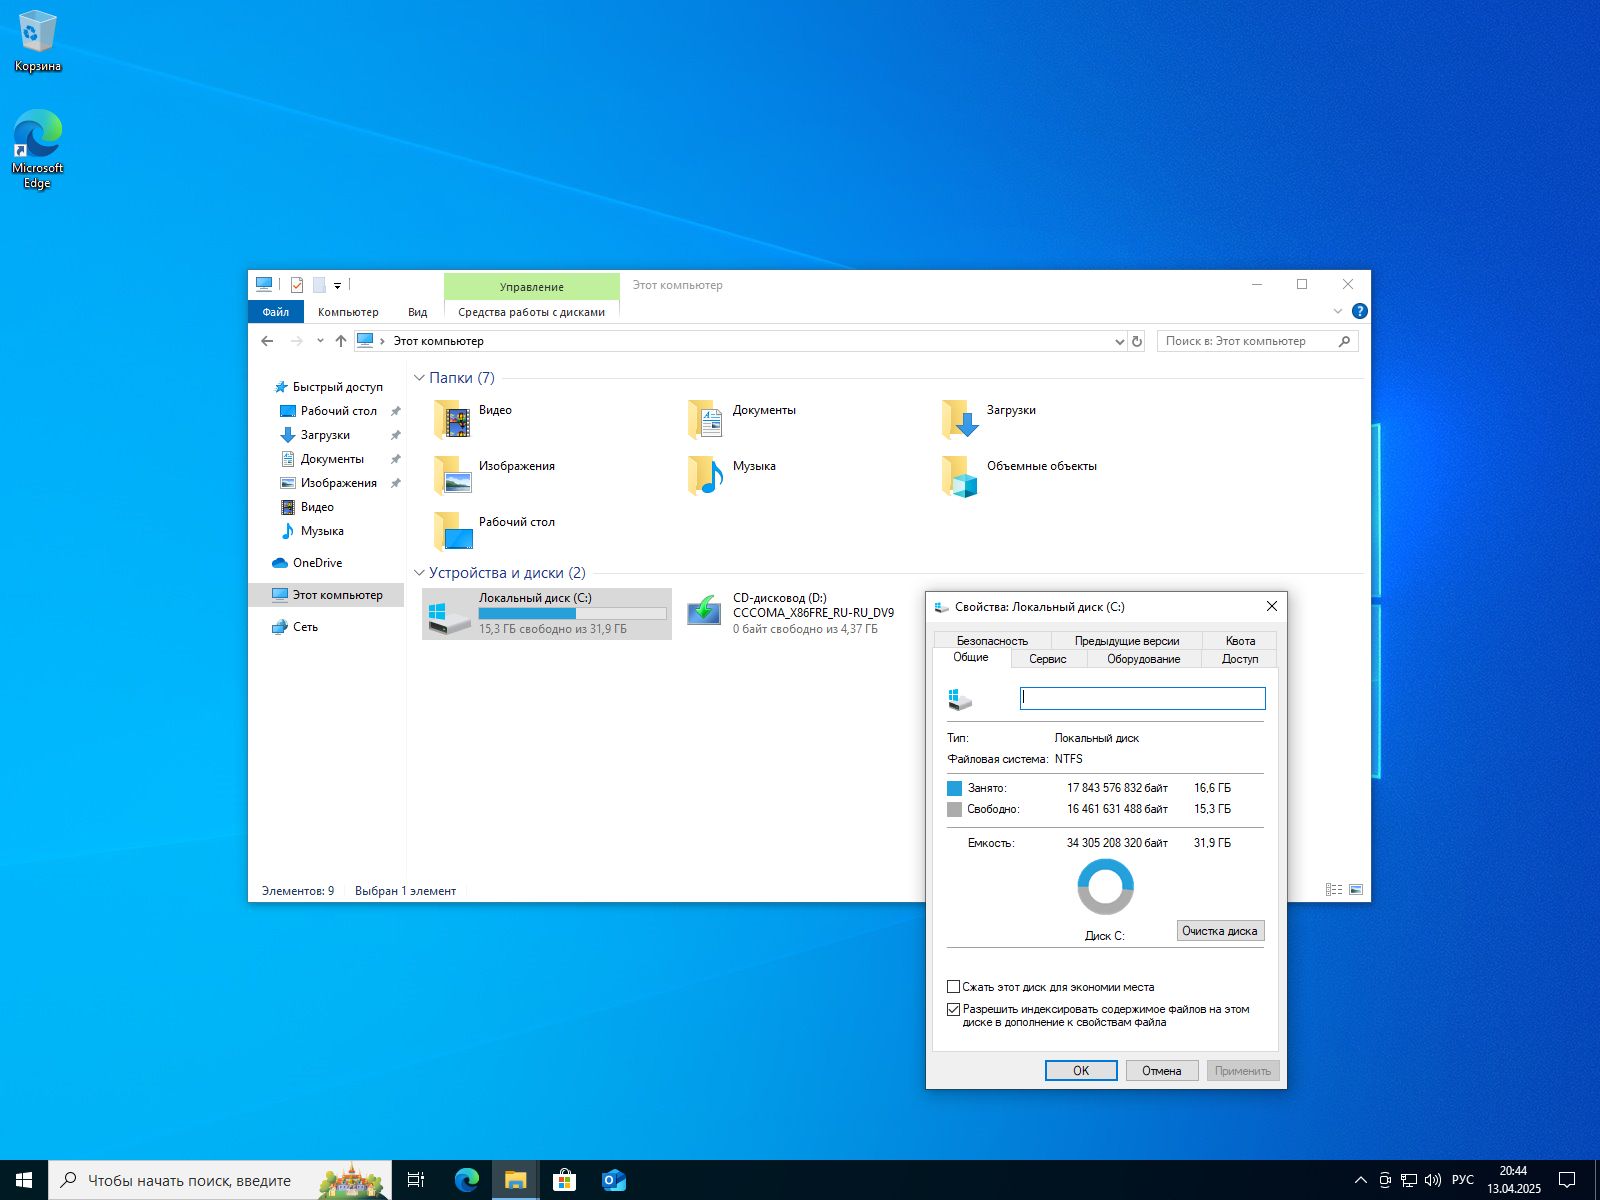This screenshot has height=1200, width=1600.
Task: Open Customize Quick Access Toolbar dropdown
Action: pyautogui.click(x=337, y=286)
